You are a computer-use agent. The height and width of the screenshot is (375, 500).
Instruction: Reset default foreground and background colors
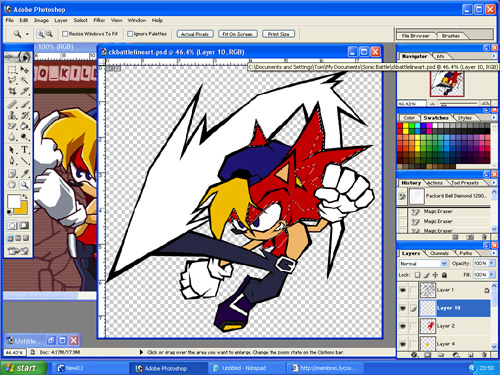point(9,212)
